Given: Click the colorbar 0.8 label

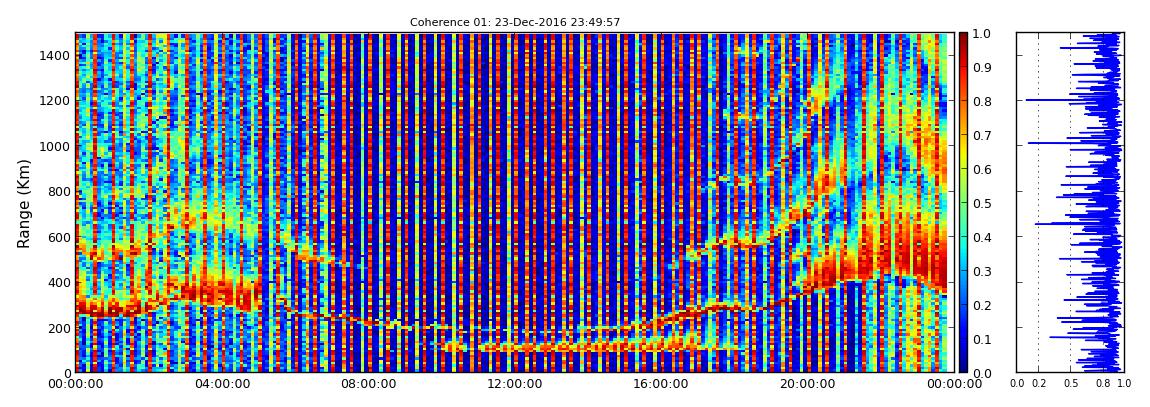Looking at the screenshot, I should pos(982,101).
